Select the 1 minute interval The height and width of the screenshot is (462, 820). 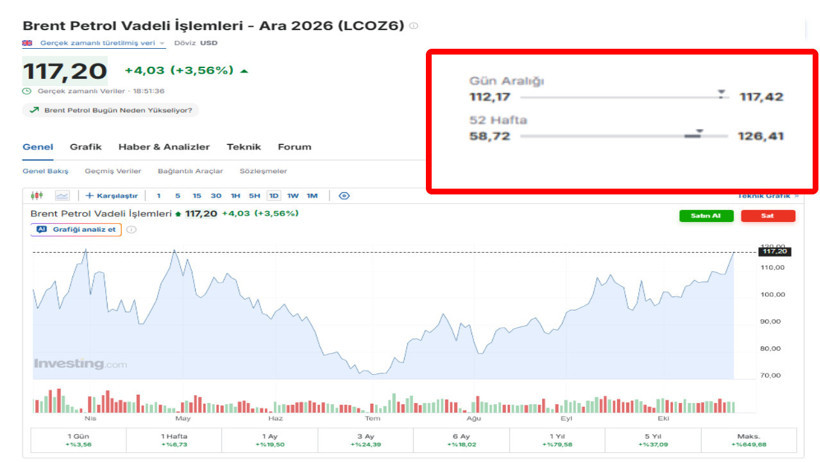click(158, 196)
